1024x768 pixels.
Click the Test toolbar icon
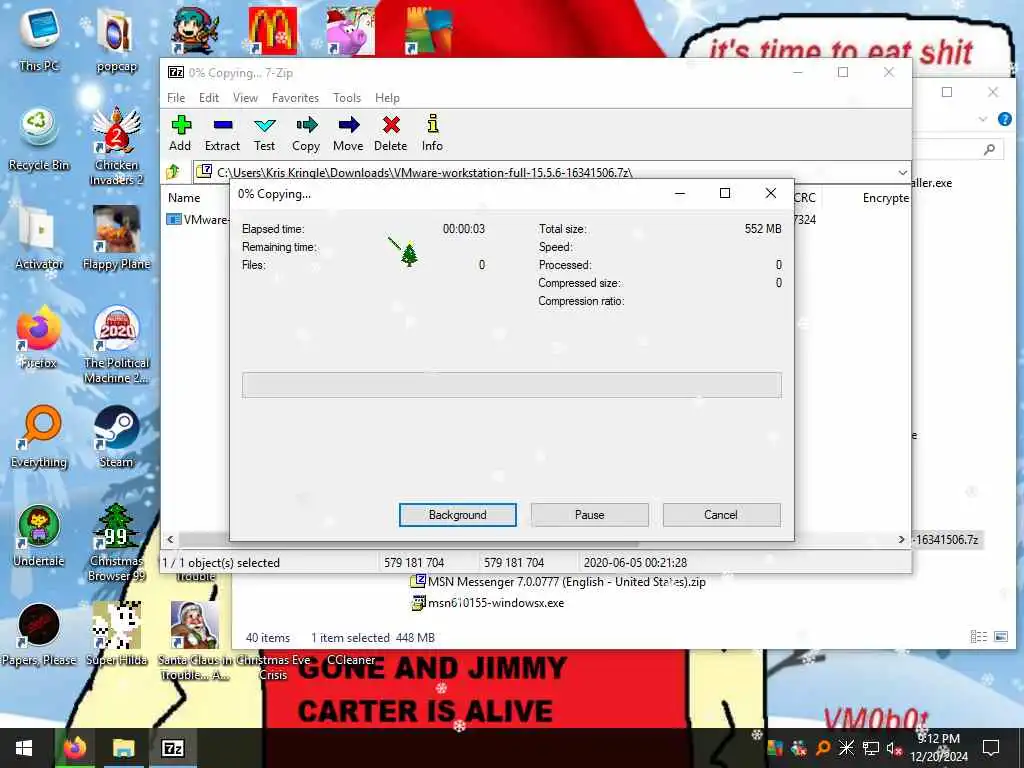[x=264, y=133]
